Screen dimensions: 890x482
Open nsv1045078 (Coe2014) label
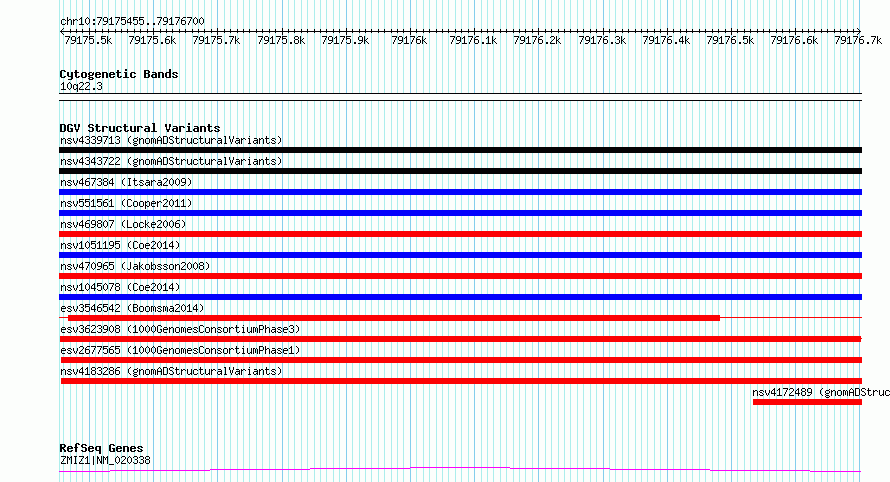(120, 287)
